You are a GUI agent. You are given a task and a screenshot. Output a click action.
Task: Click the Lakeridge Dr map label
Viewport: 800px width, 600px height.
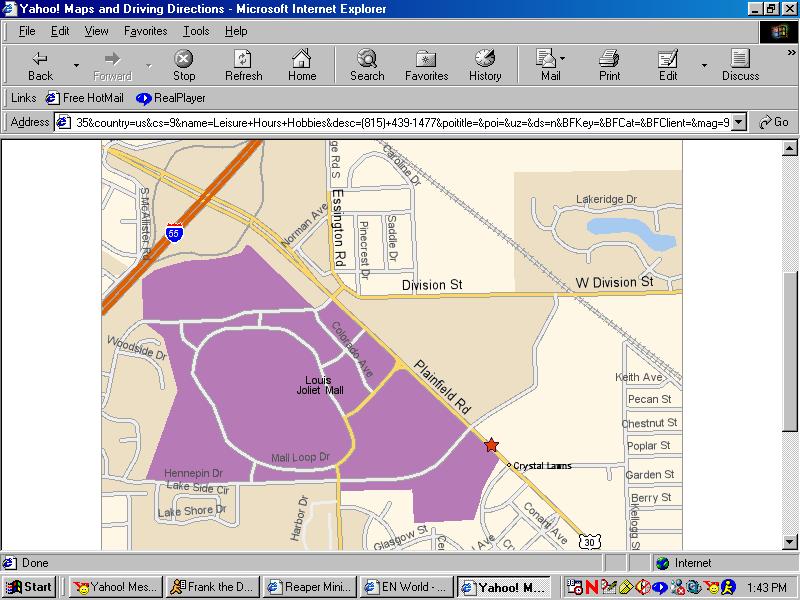(x=606, y=199)
